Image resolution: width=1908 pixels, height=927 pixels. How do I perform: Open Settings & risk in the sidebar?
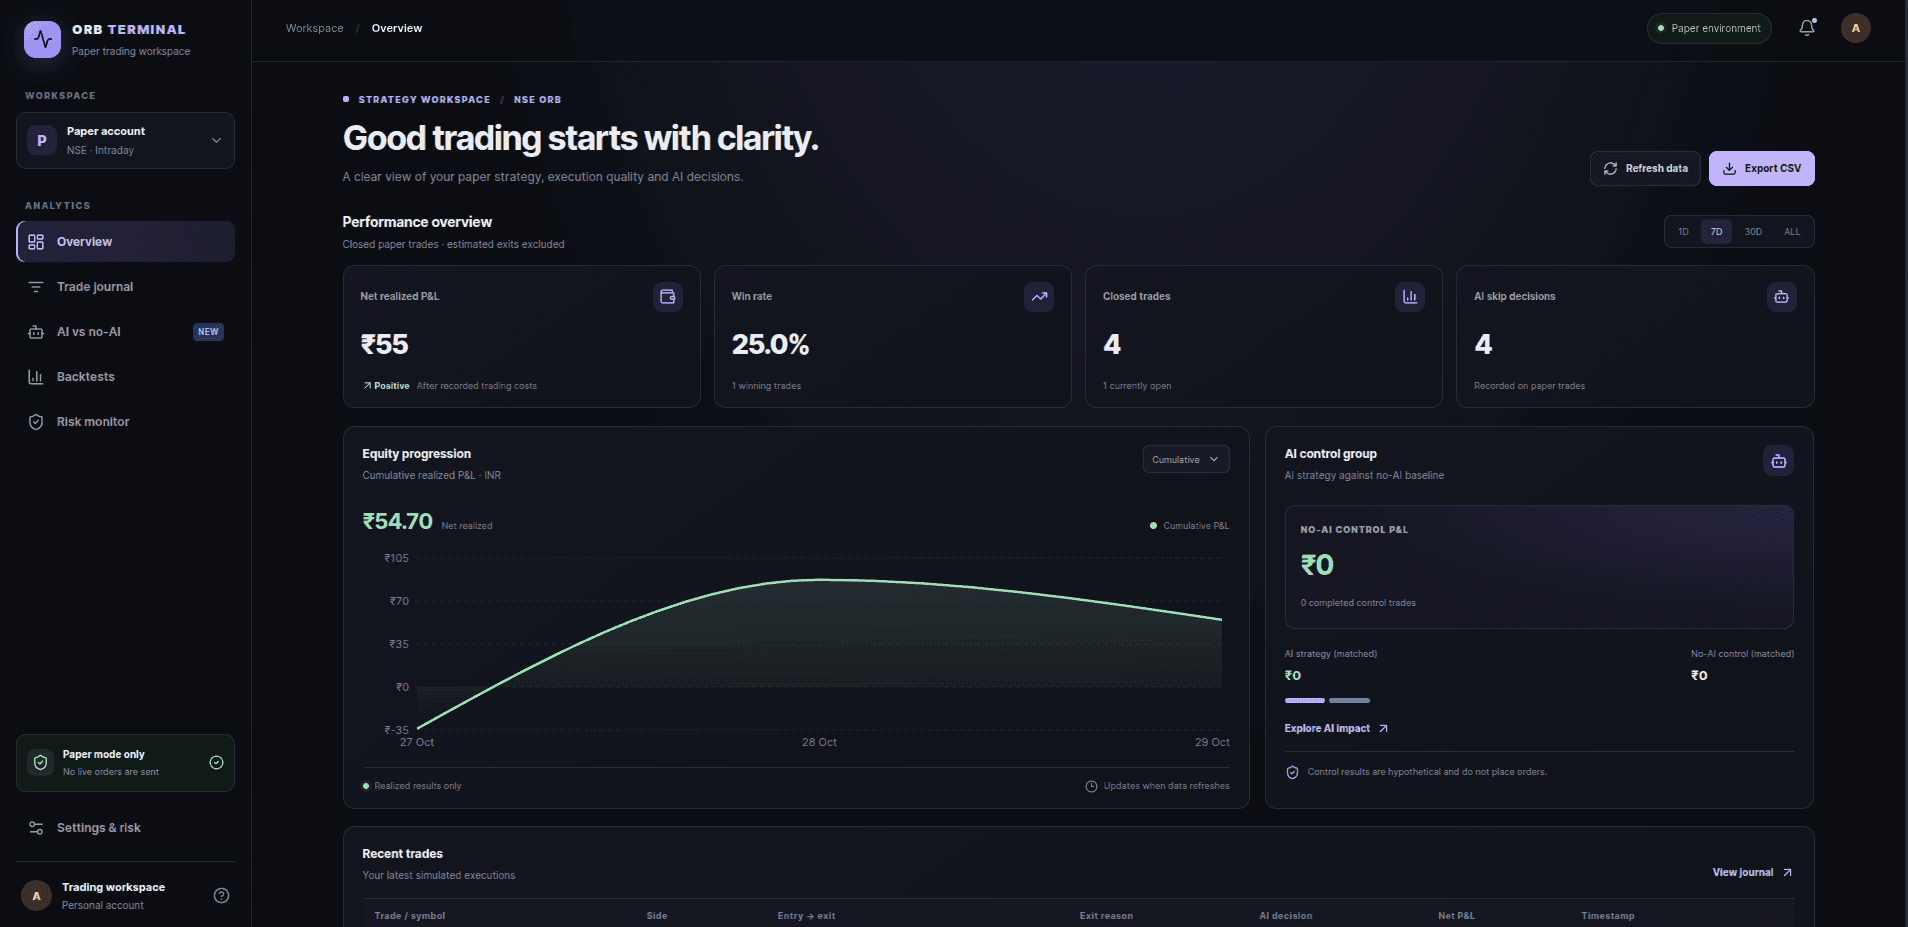point(125,828)
